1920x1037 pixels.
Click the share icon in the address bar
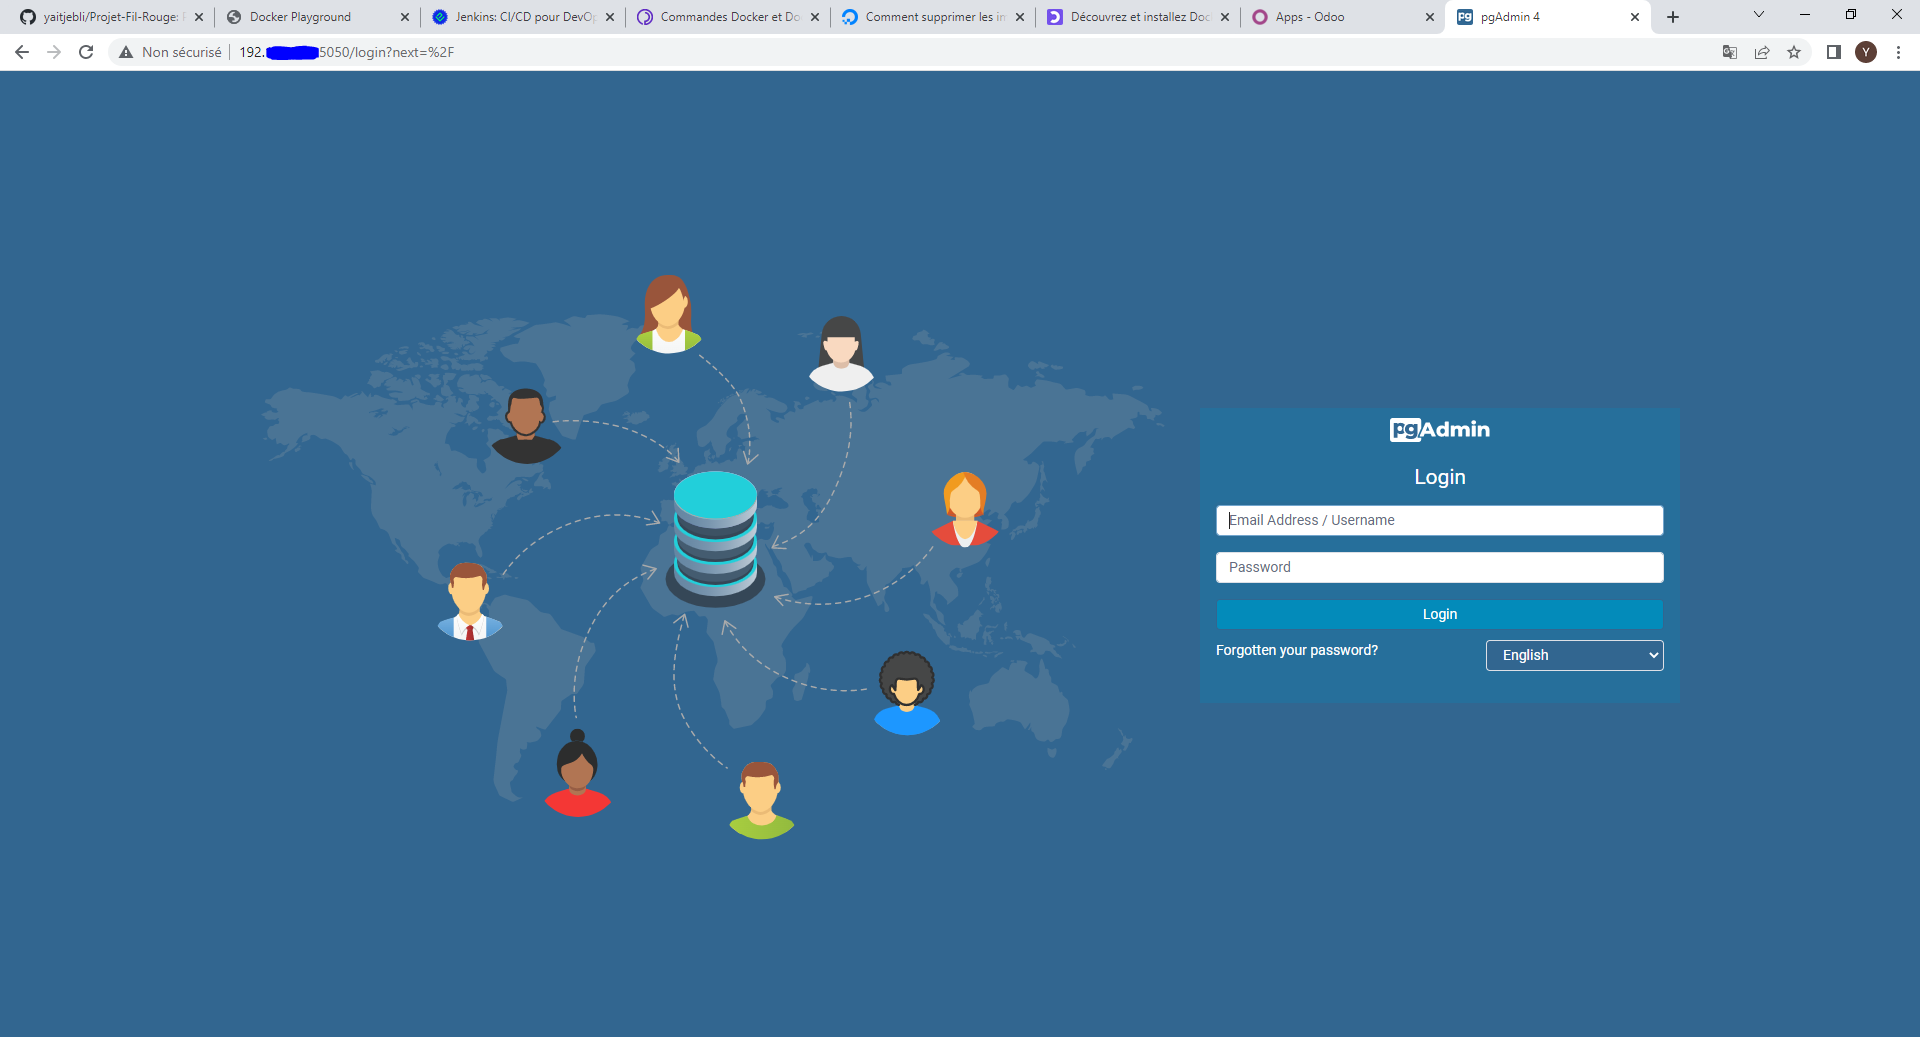[1762, 52]
